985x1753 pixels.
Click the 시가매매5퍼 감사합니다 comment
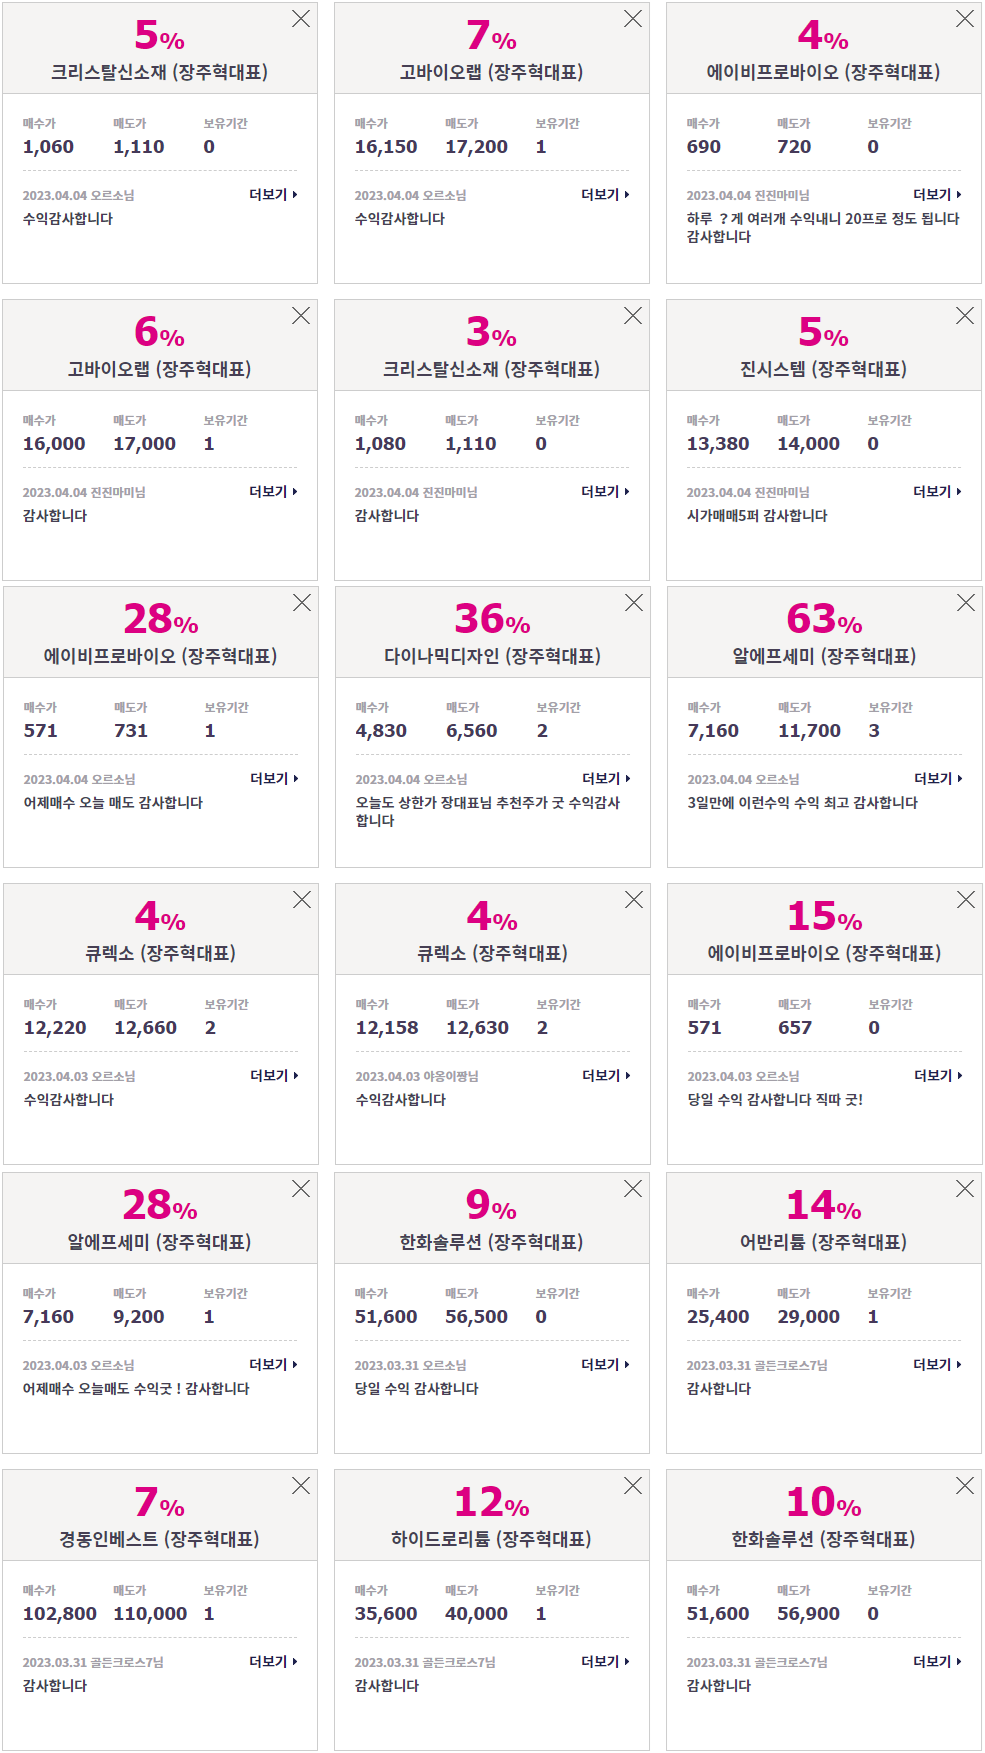(757, 516)
